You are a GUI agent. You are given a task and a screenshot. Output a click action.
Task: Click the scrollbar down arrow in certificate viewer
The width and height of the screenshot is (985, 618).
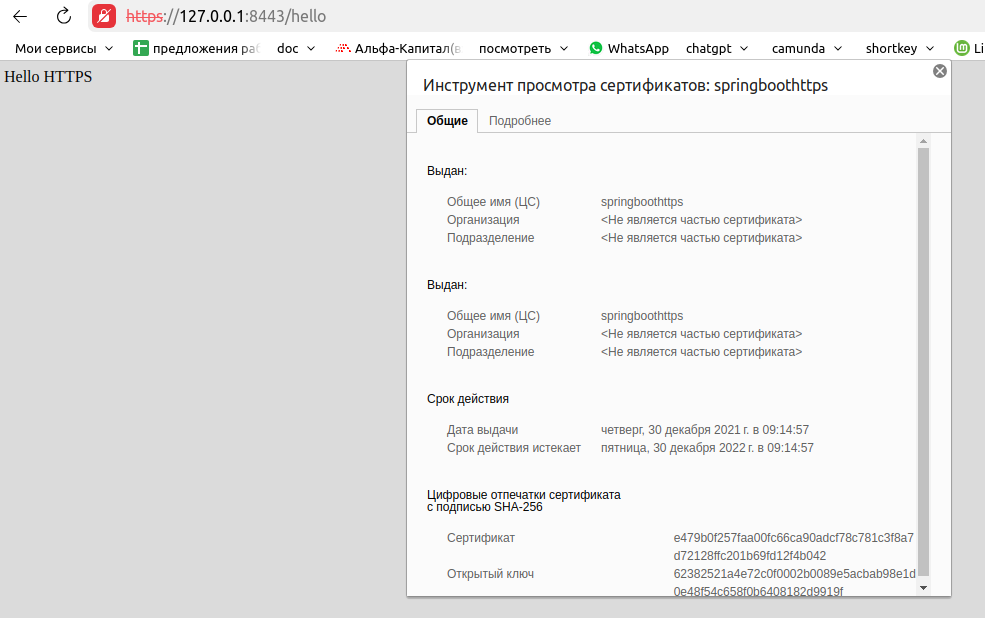pyautogui.click(x=923, y=588)
